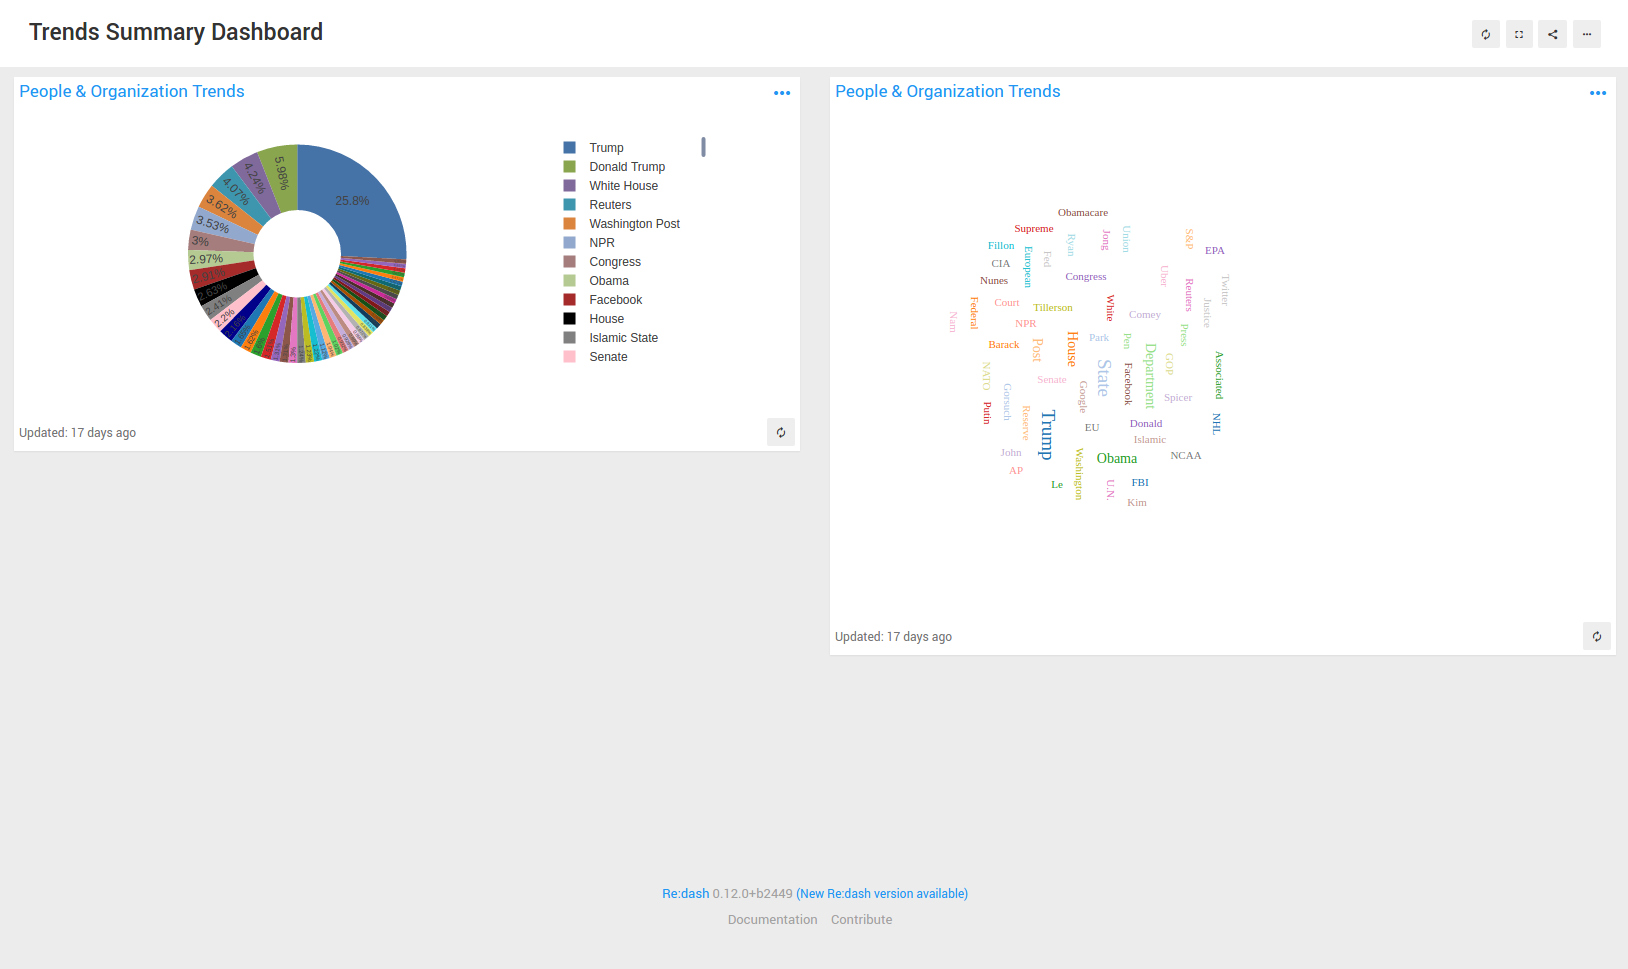1628x969 pixels.
Task: Click the pie widget's Updated 17 days ago text
Action: [78, 433]
